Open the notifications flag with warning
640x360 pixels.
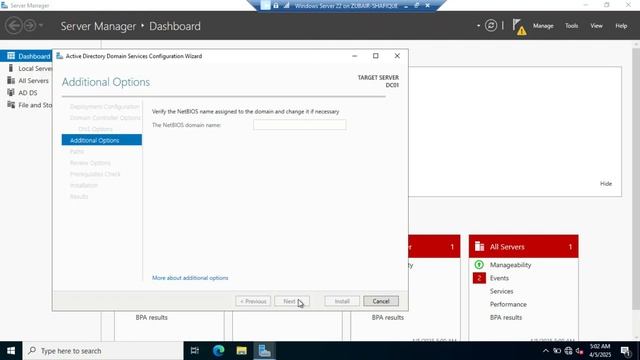pos(519,27)
